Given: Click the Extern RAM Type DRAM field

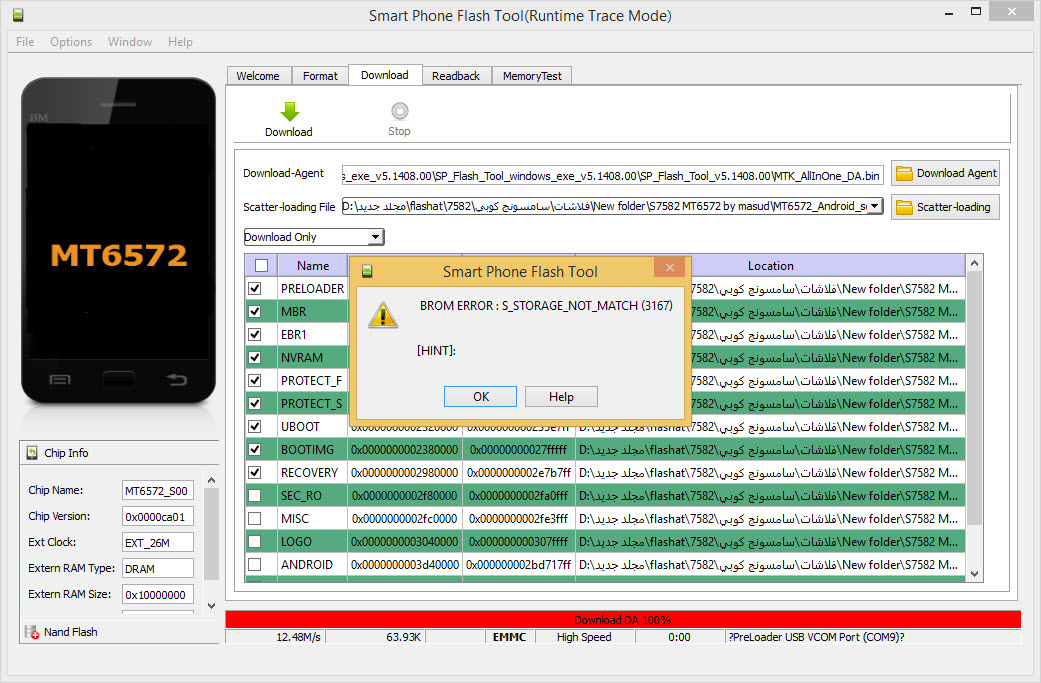Looking at the screenshot, I should [158, 568].
